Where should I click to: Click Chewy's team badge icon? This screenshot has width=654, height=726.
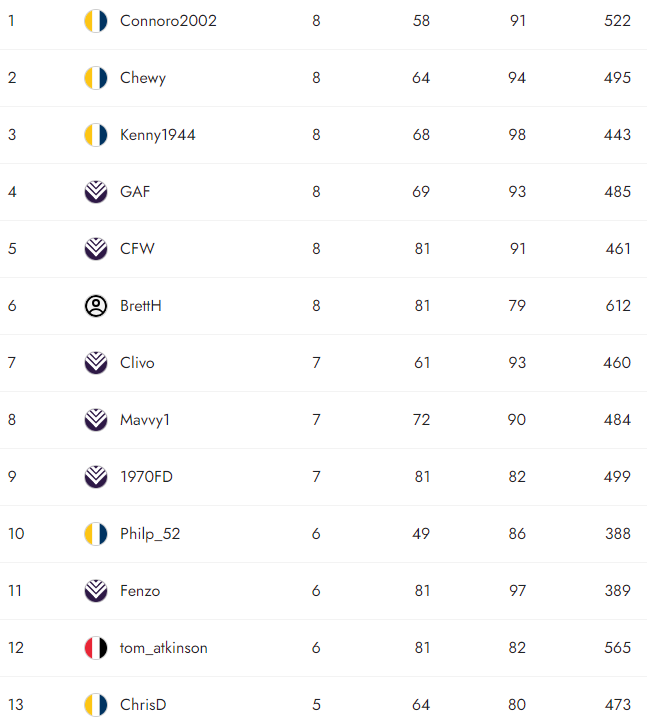(x=96, y=78)
